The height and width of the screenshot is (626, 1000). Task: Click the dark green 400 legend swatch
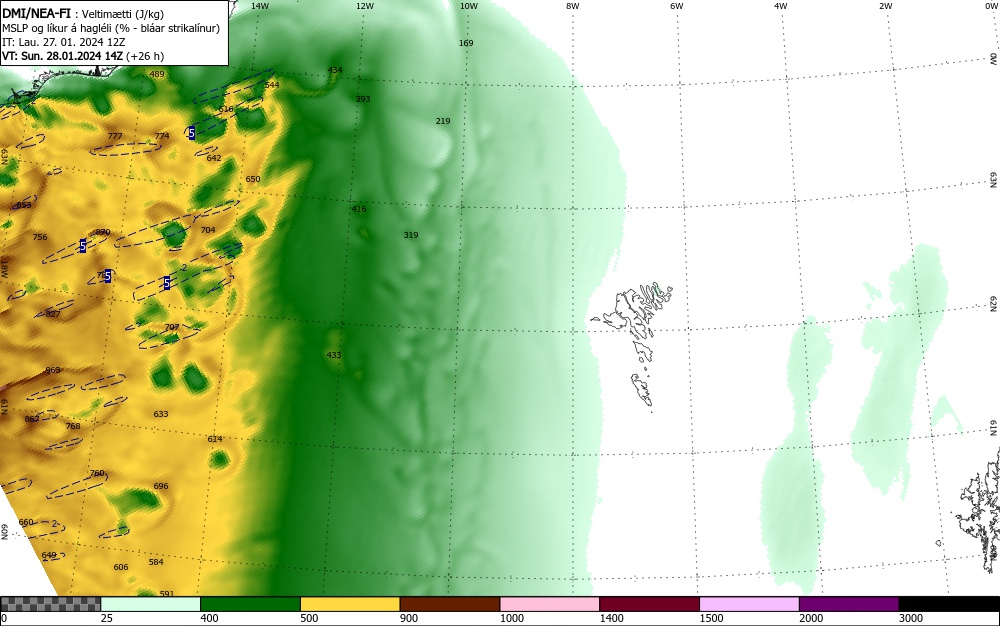tap(250, 604)
